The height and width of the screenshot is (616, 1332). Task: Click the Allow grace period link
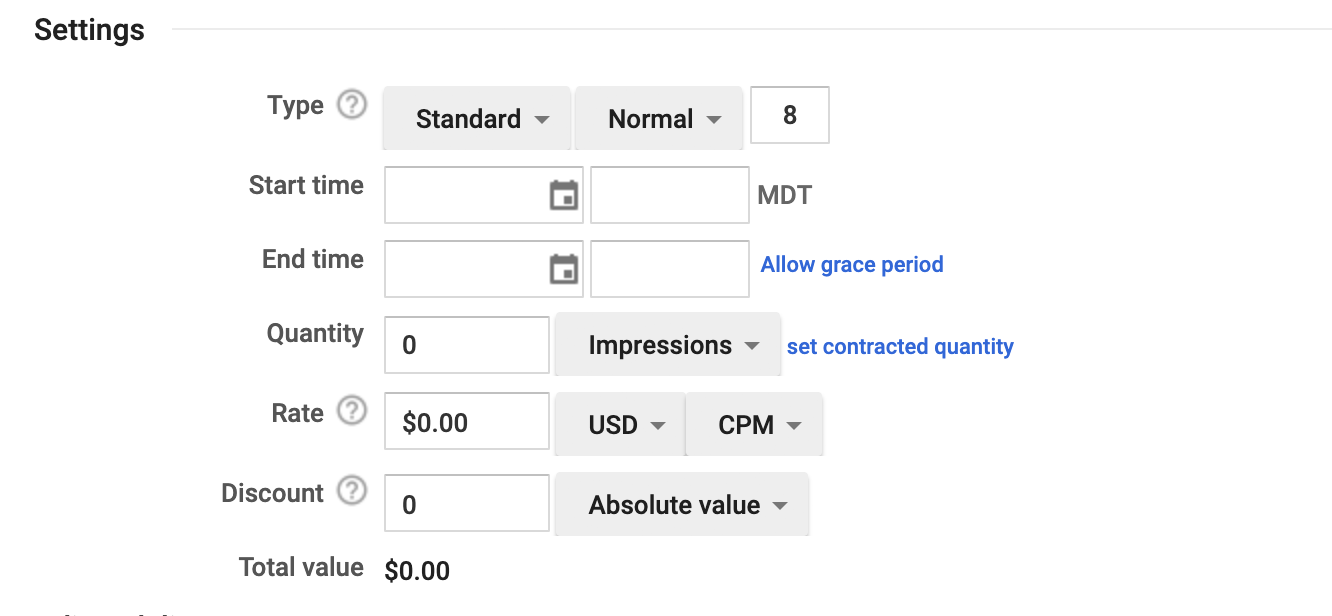(851, 264)
